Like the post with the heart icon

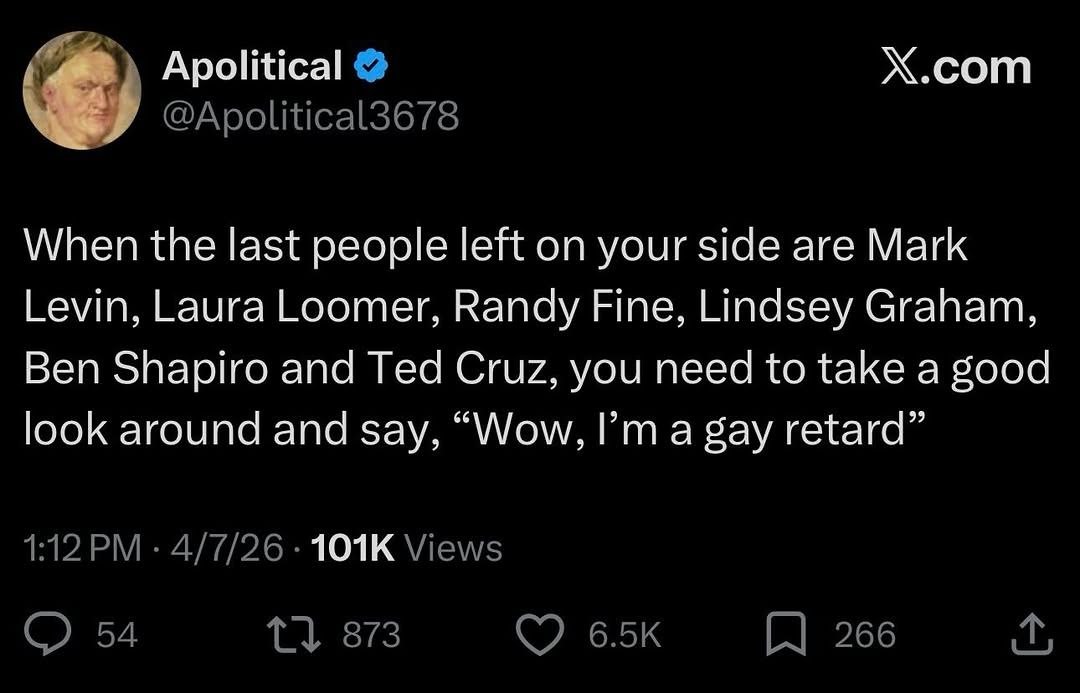[541, 635]
